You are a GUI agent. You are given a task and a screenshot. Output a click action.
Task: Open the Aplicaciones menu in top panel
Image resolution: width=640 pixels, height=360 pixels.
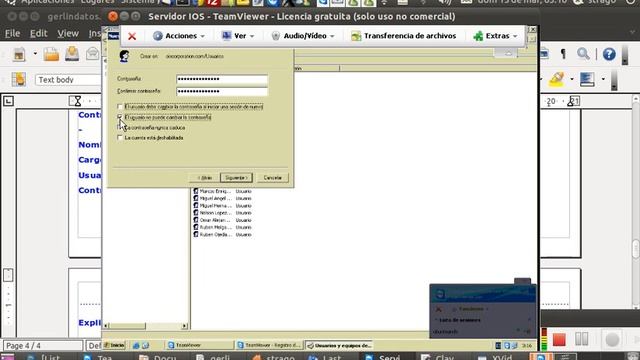tap(47, 2)
